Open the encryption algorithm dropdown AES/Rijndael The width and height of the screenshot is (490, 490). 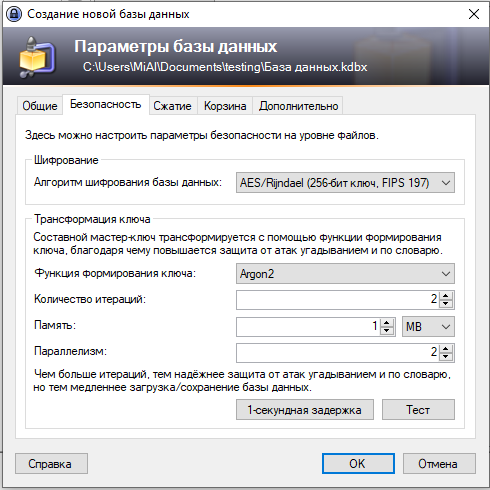point(345,183)
